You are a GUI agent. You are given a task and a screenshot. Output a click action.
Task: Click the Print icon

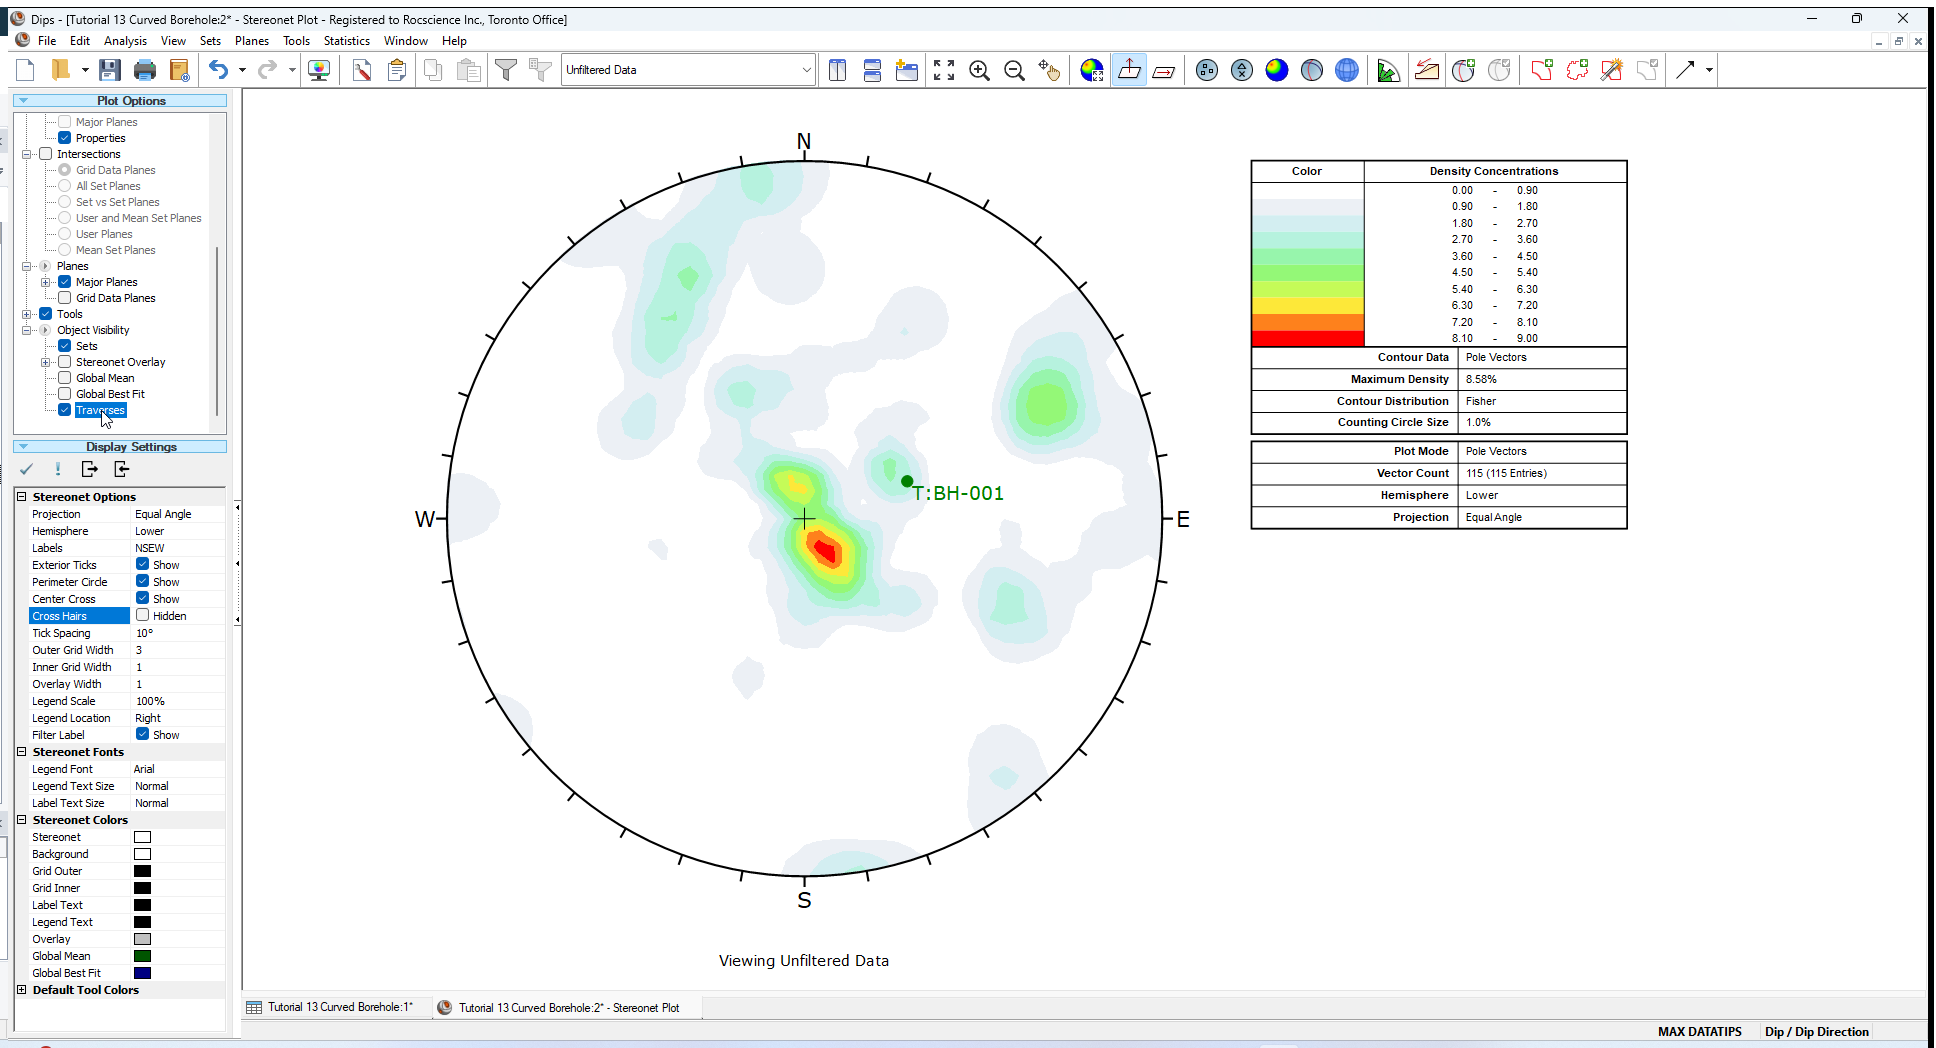(x=145, y=70)
